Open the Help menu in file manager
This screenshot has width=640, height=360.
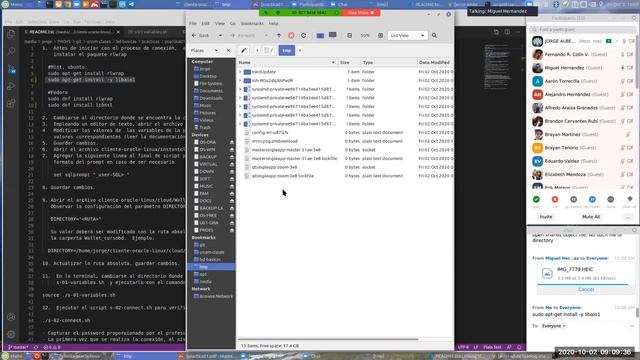point(273,24)
